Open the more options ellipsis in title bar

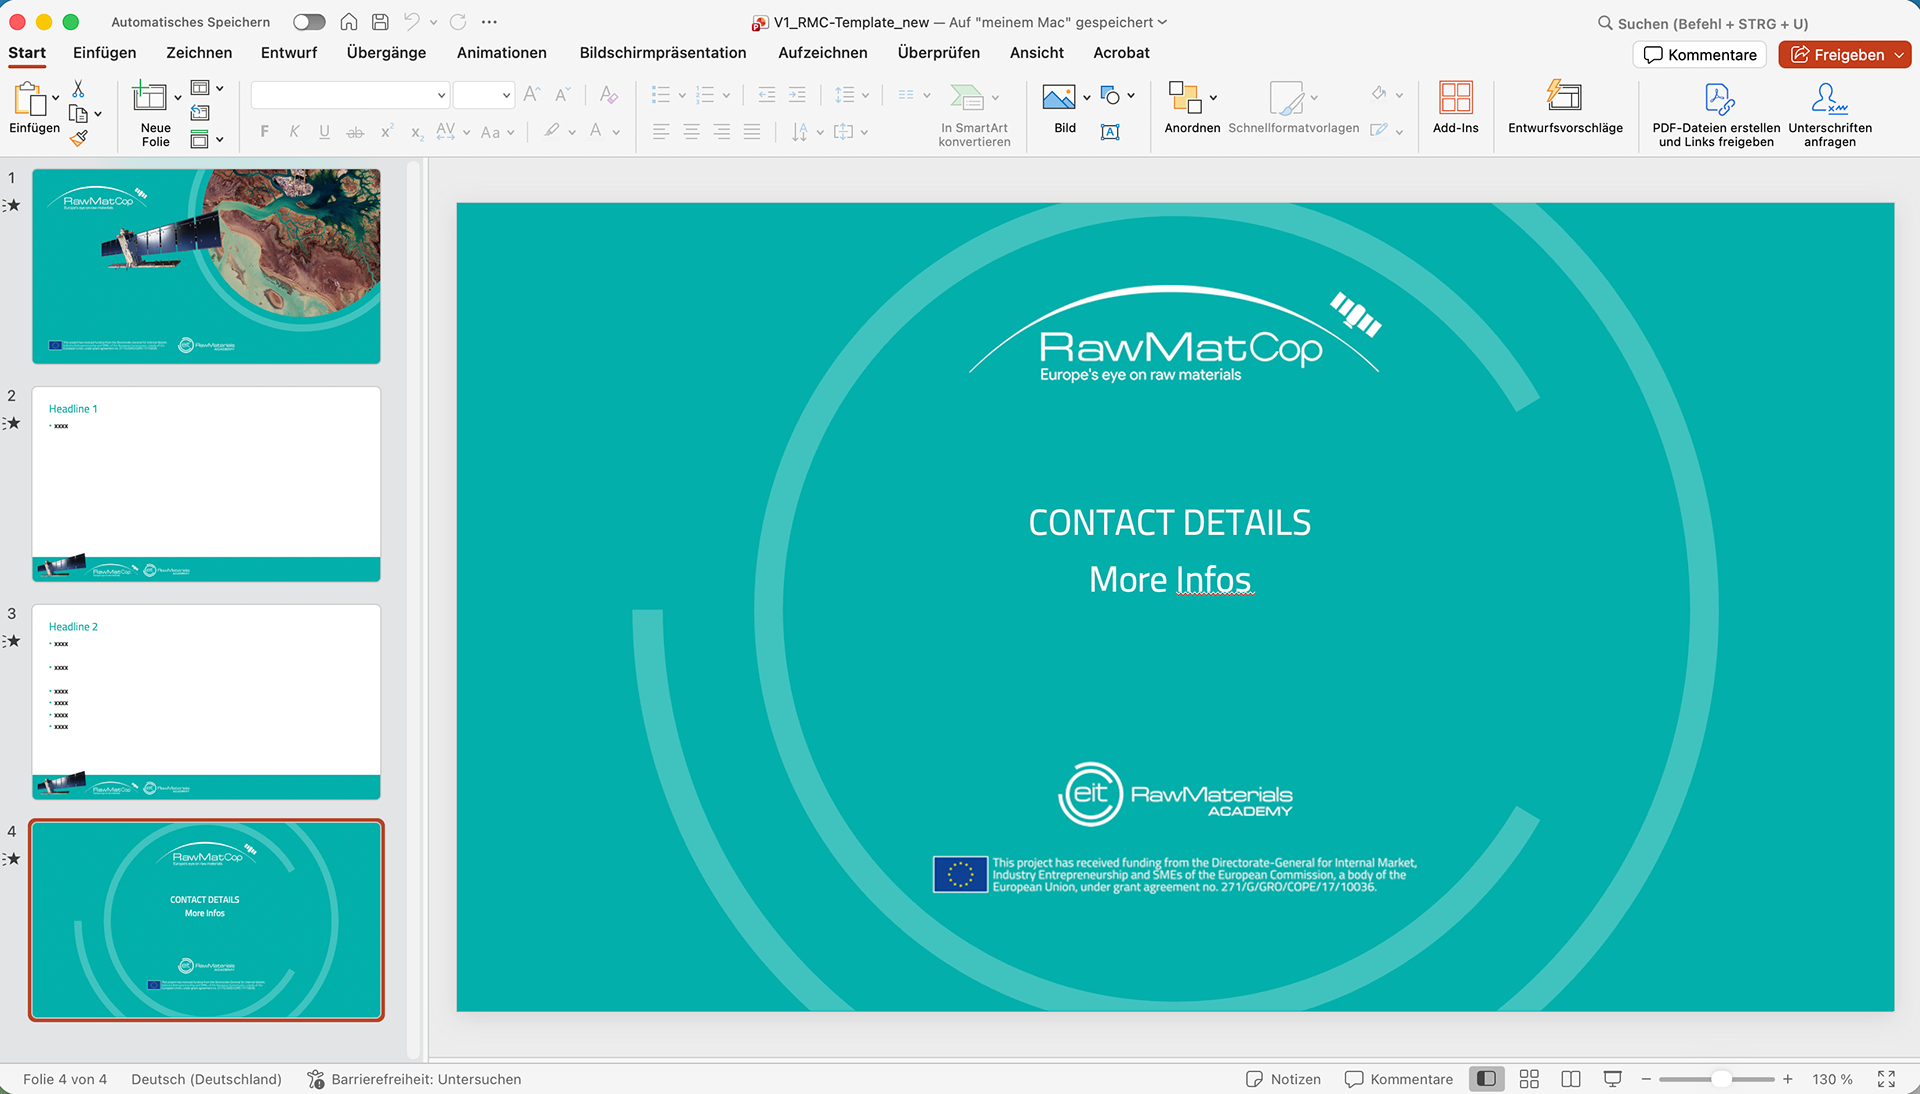[489, 22]
